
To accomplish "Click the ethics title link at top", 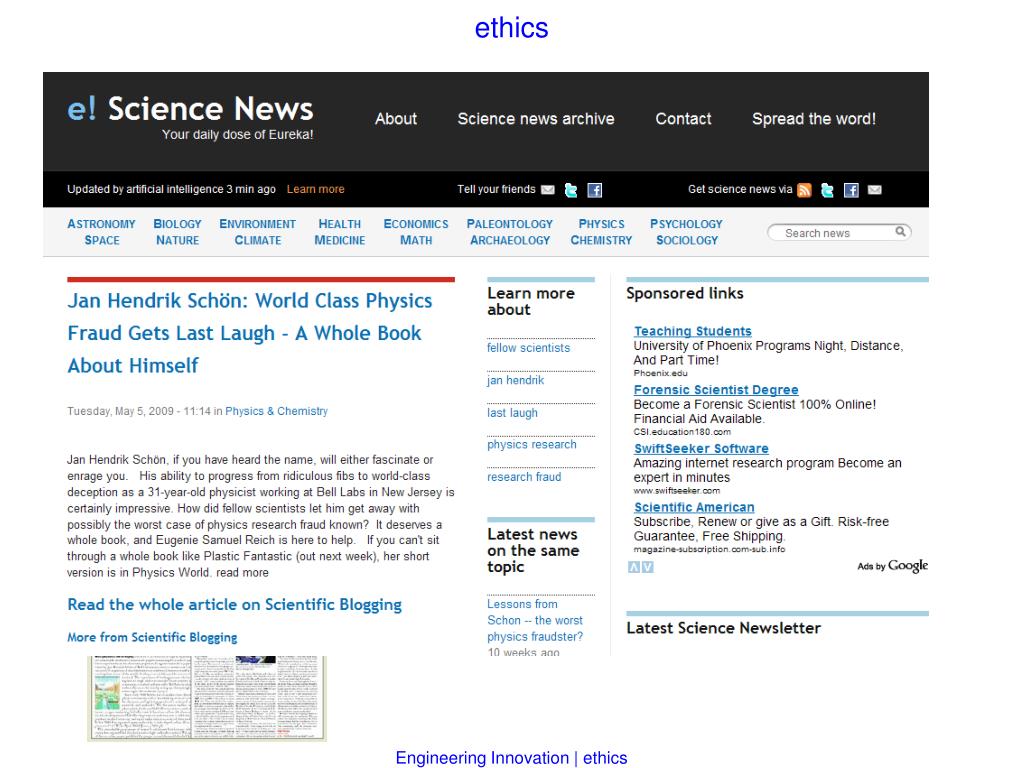I will pos(511,28).
